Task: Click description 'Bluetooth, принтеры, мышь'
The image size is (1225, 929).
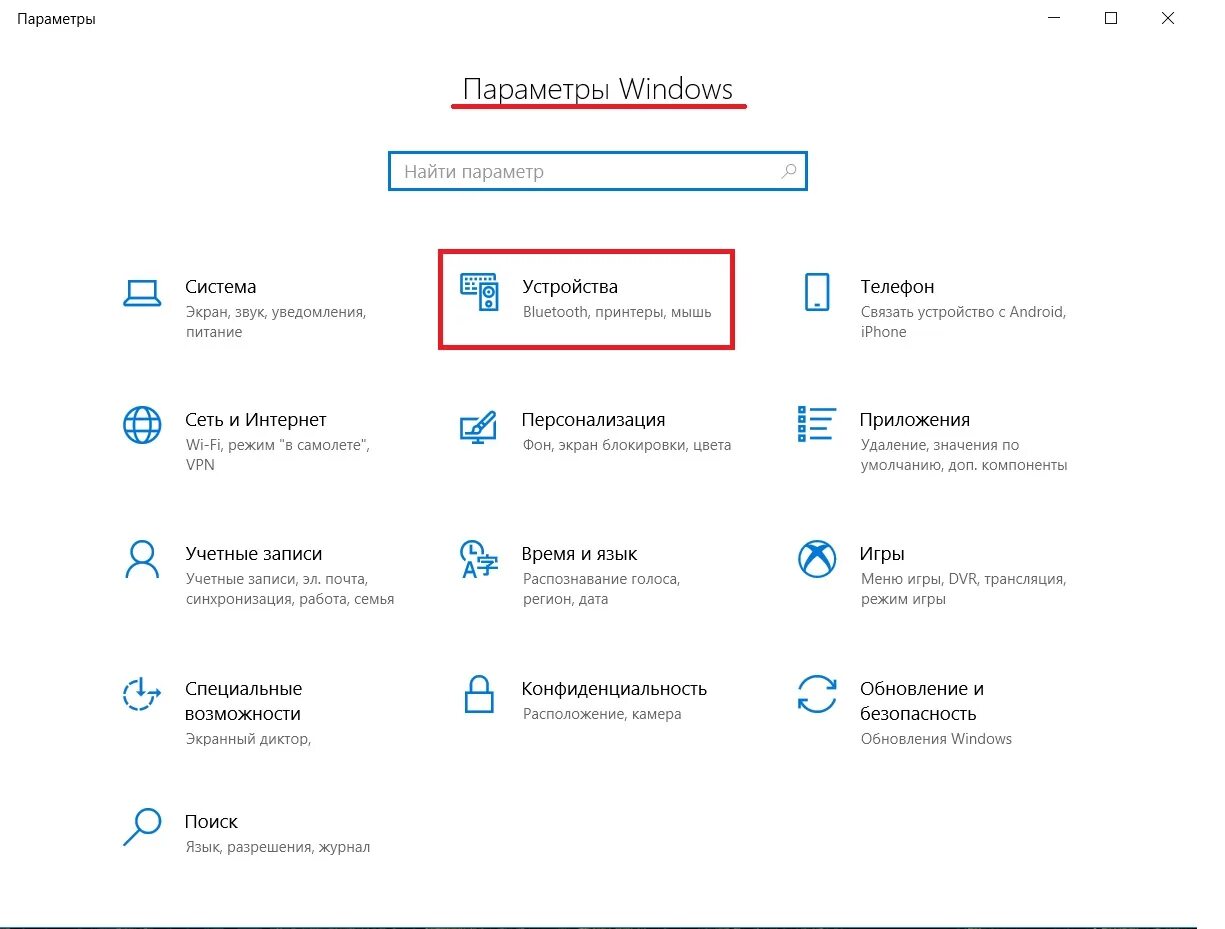Action: point(617,312)
